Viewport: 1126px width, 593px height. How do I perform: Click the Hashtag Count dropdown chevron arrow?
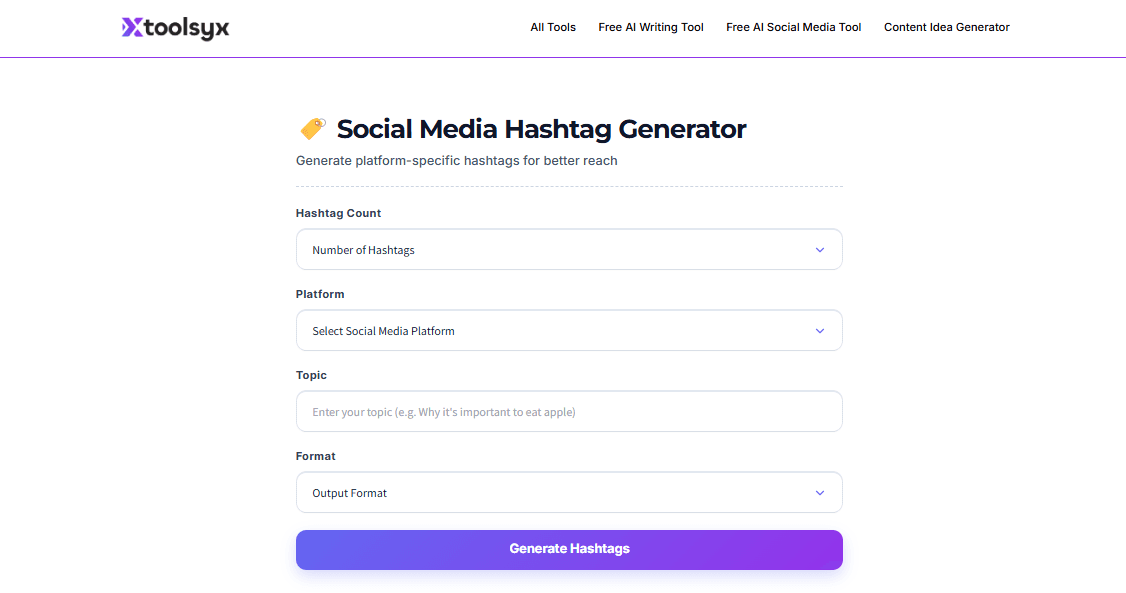coord(820,250)
